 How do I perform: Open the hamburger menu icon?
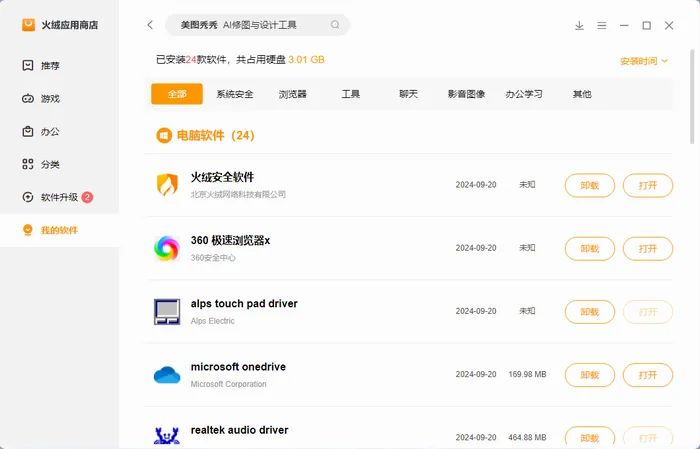[x=602, y=25]
